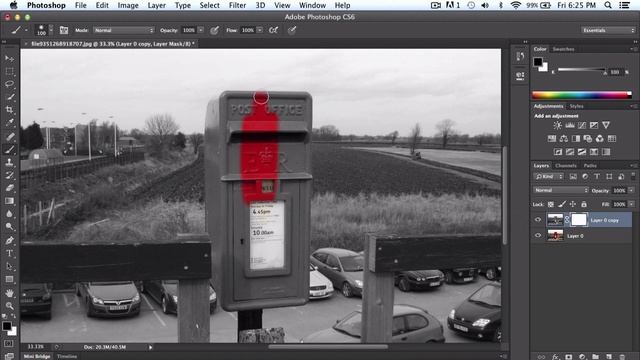Hide the Layer 0 copy layer
The image size is (640, 360).
tap(538, 220)
